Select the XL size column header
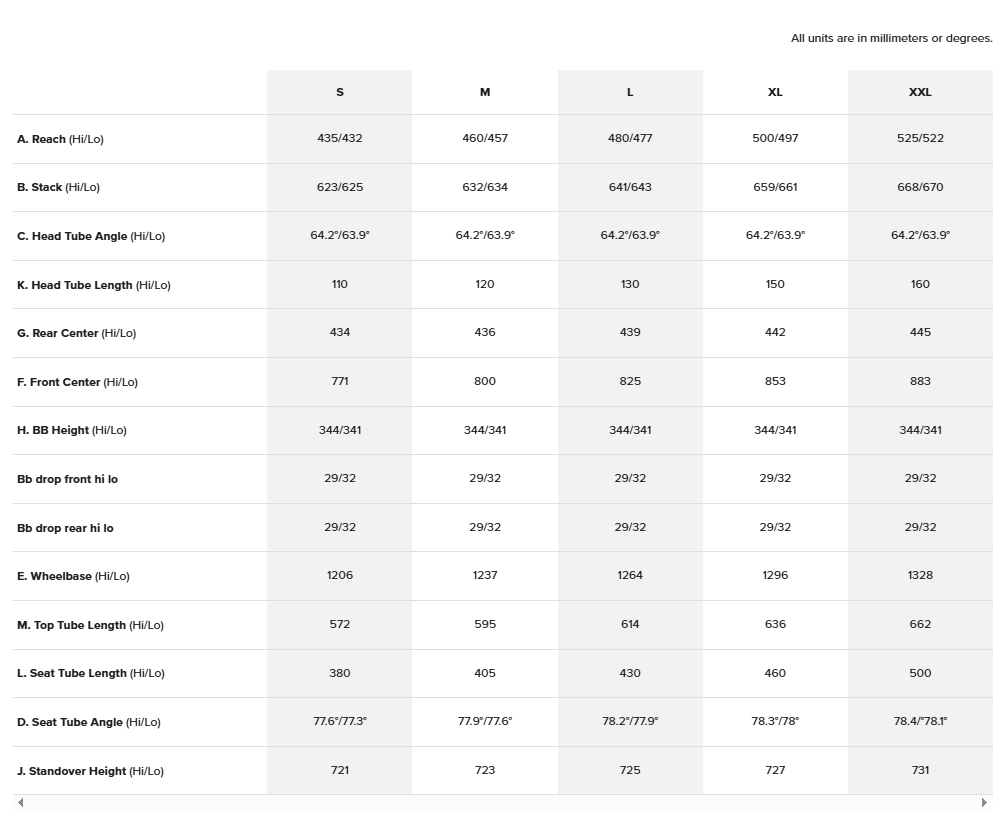Image resolution: width=1002 pixels, height=816 pixels. pyautogui.click(x=775, y=92)
